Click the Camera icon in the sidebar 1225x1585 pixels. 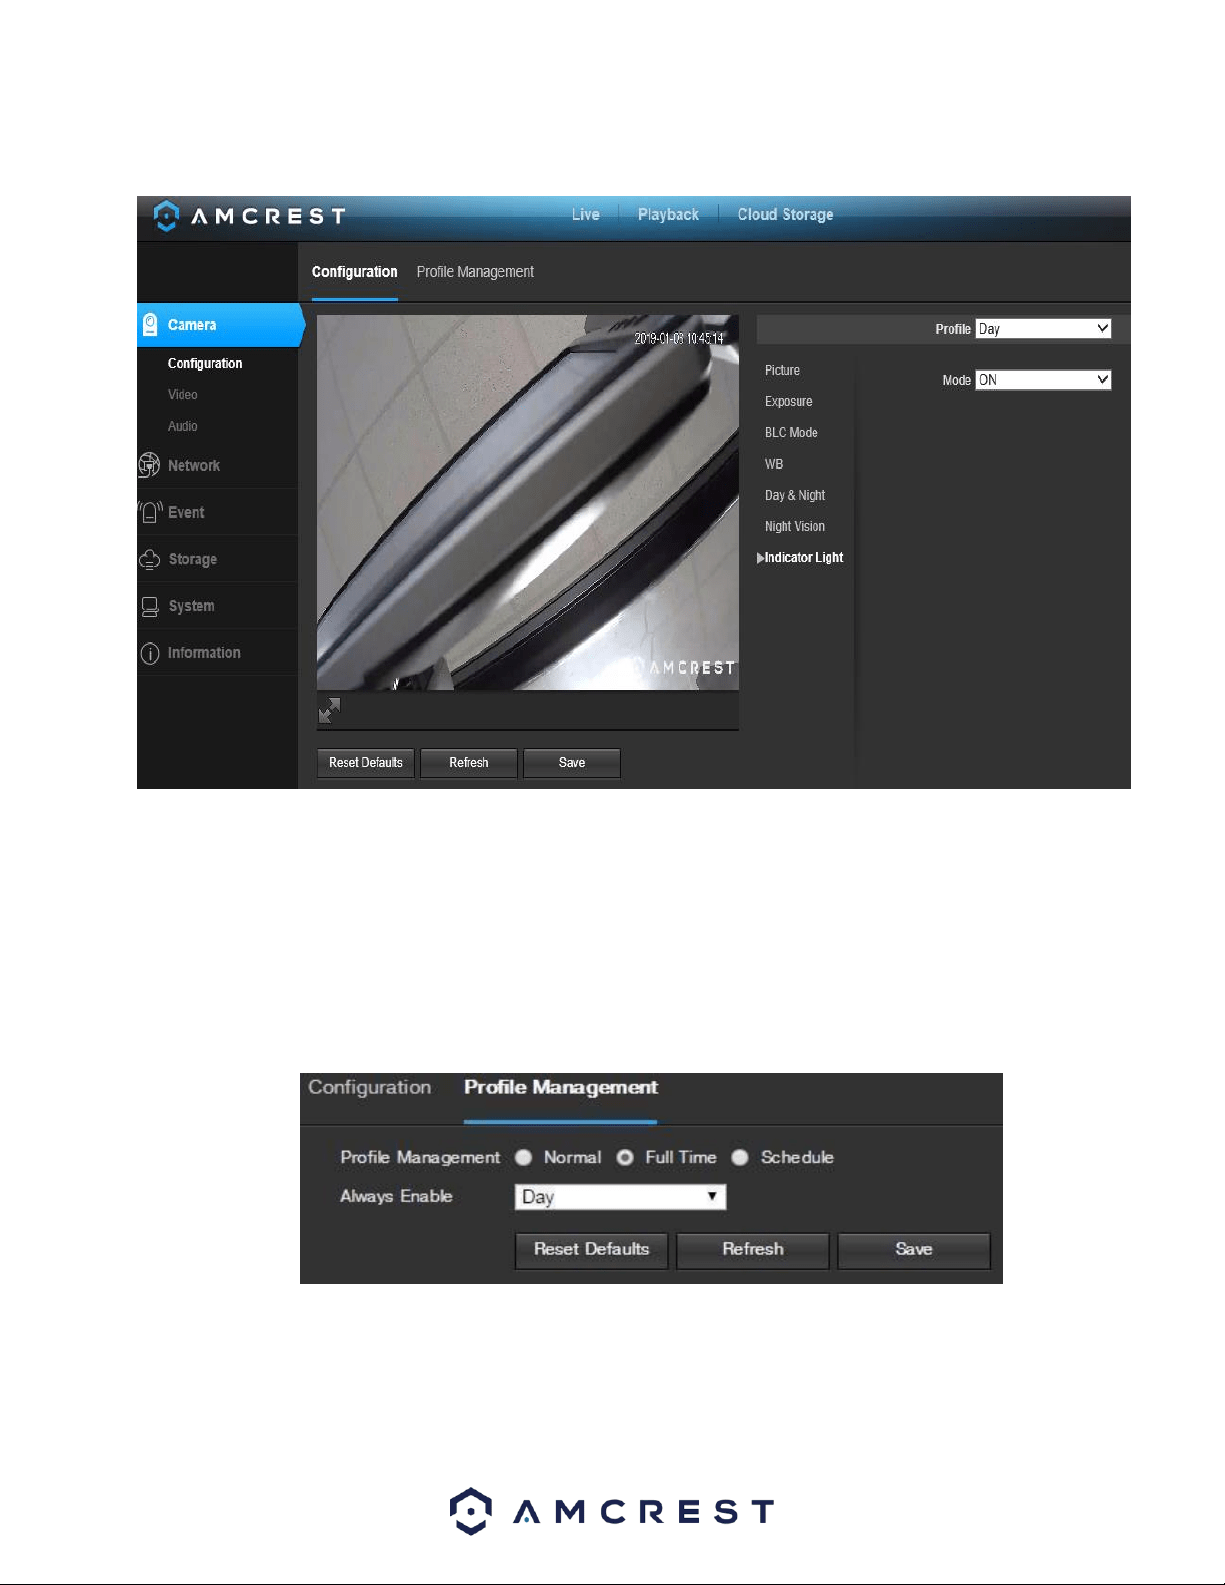pos(150,324)
